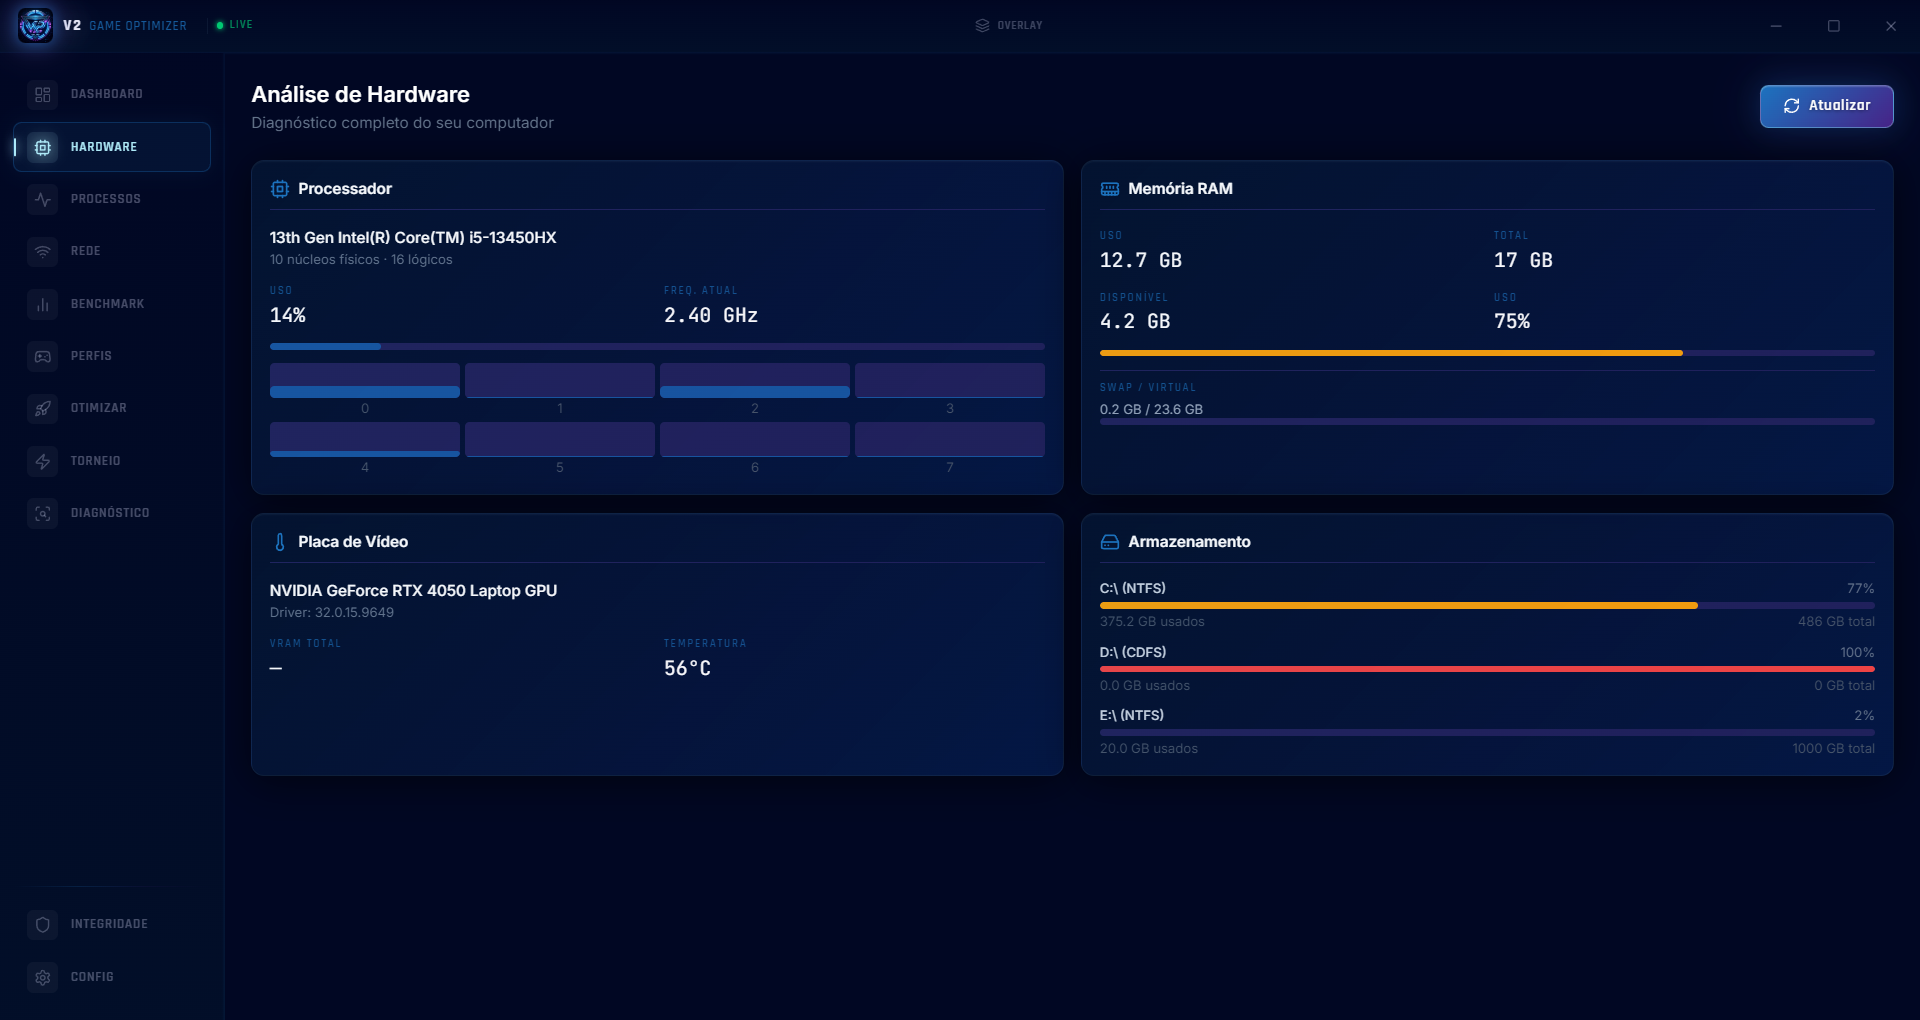
Task: Click the Memória RAM card icon
Action: pyautogui.click(x=1110, y=189)
